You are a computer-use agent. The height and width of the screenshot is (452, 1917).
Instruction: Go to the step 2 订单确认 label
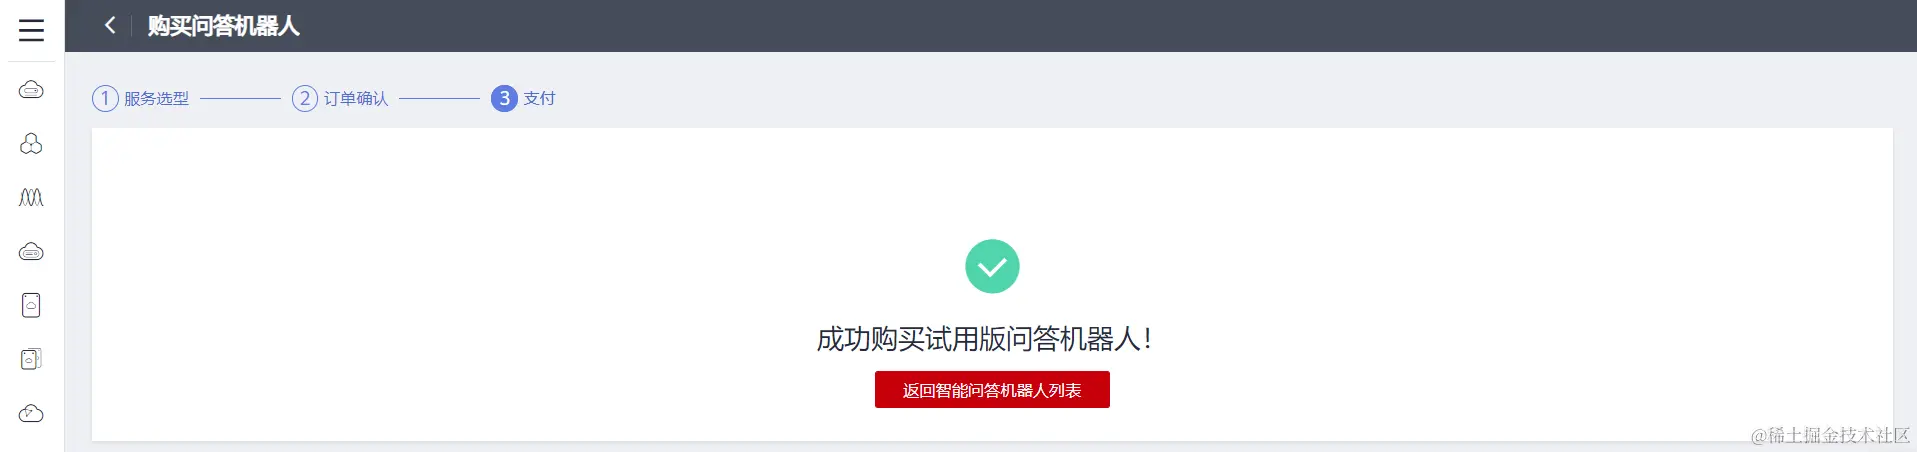pos(356,98)
